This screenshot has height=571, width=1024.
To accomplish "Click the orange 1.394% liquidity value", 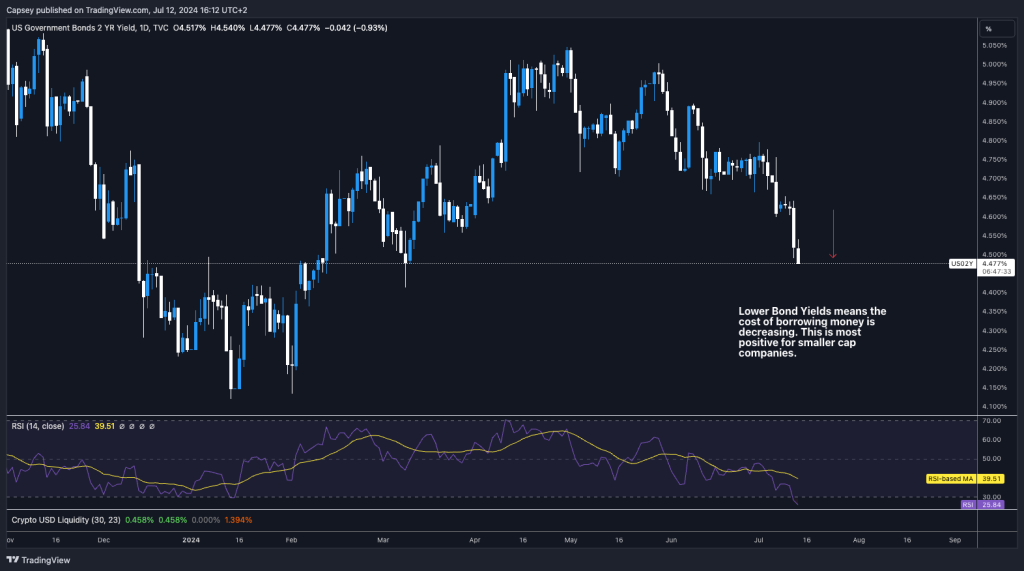I will click(240, 521).
